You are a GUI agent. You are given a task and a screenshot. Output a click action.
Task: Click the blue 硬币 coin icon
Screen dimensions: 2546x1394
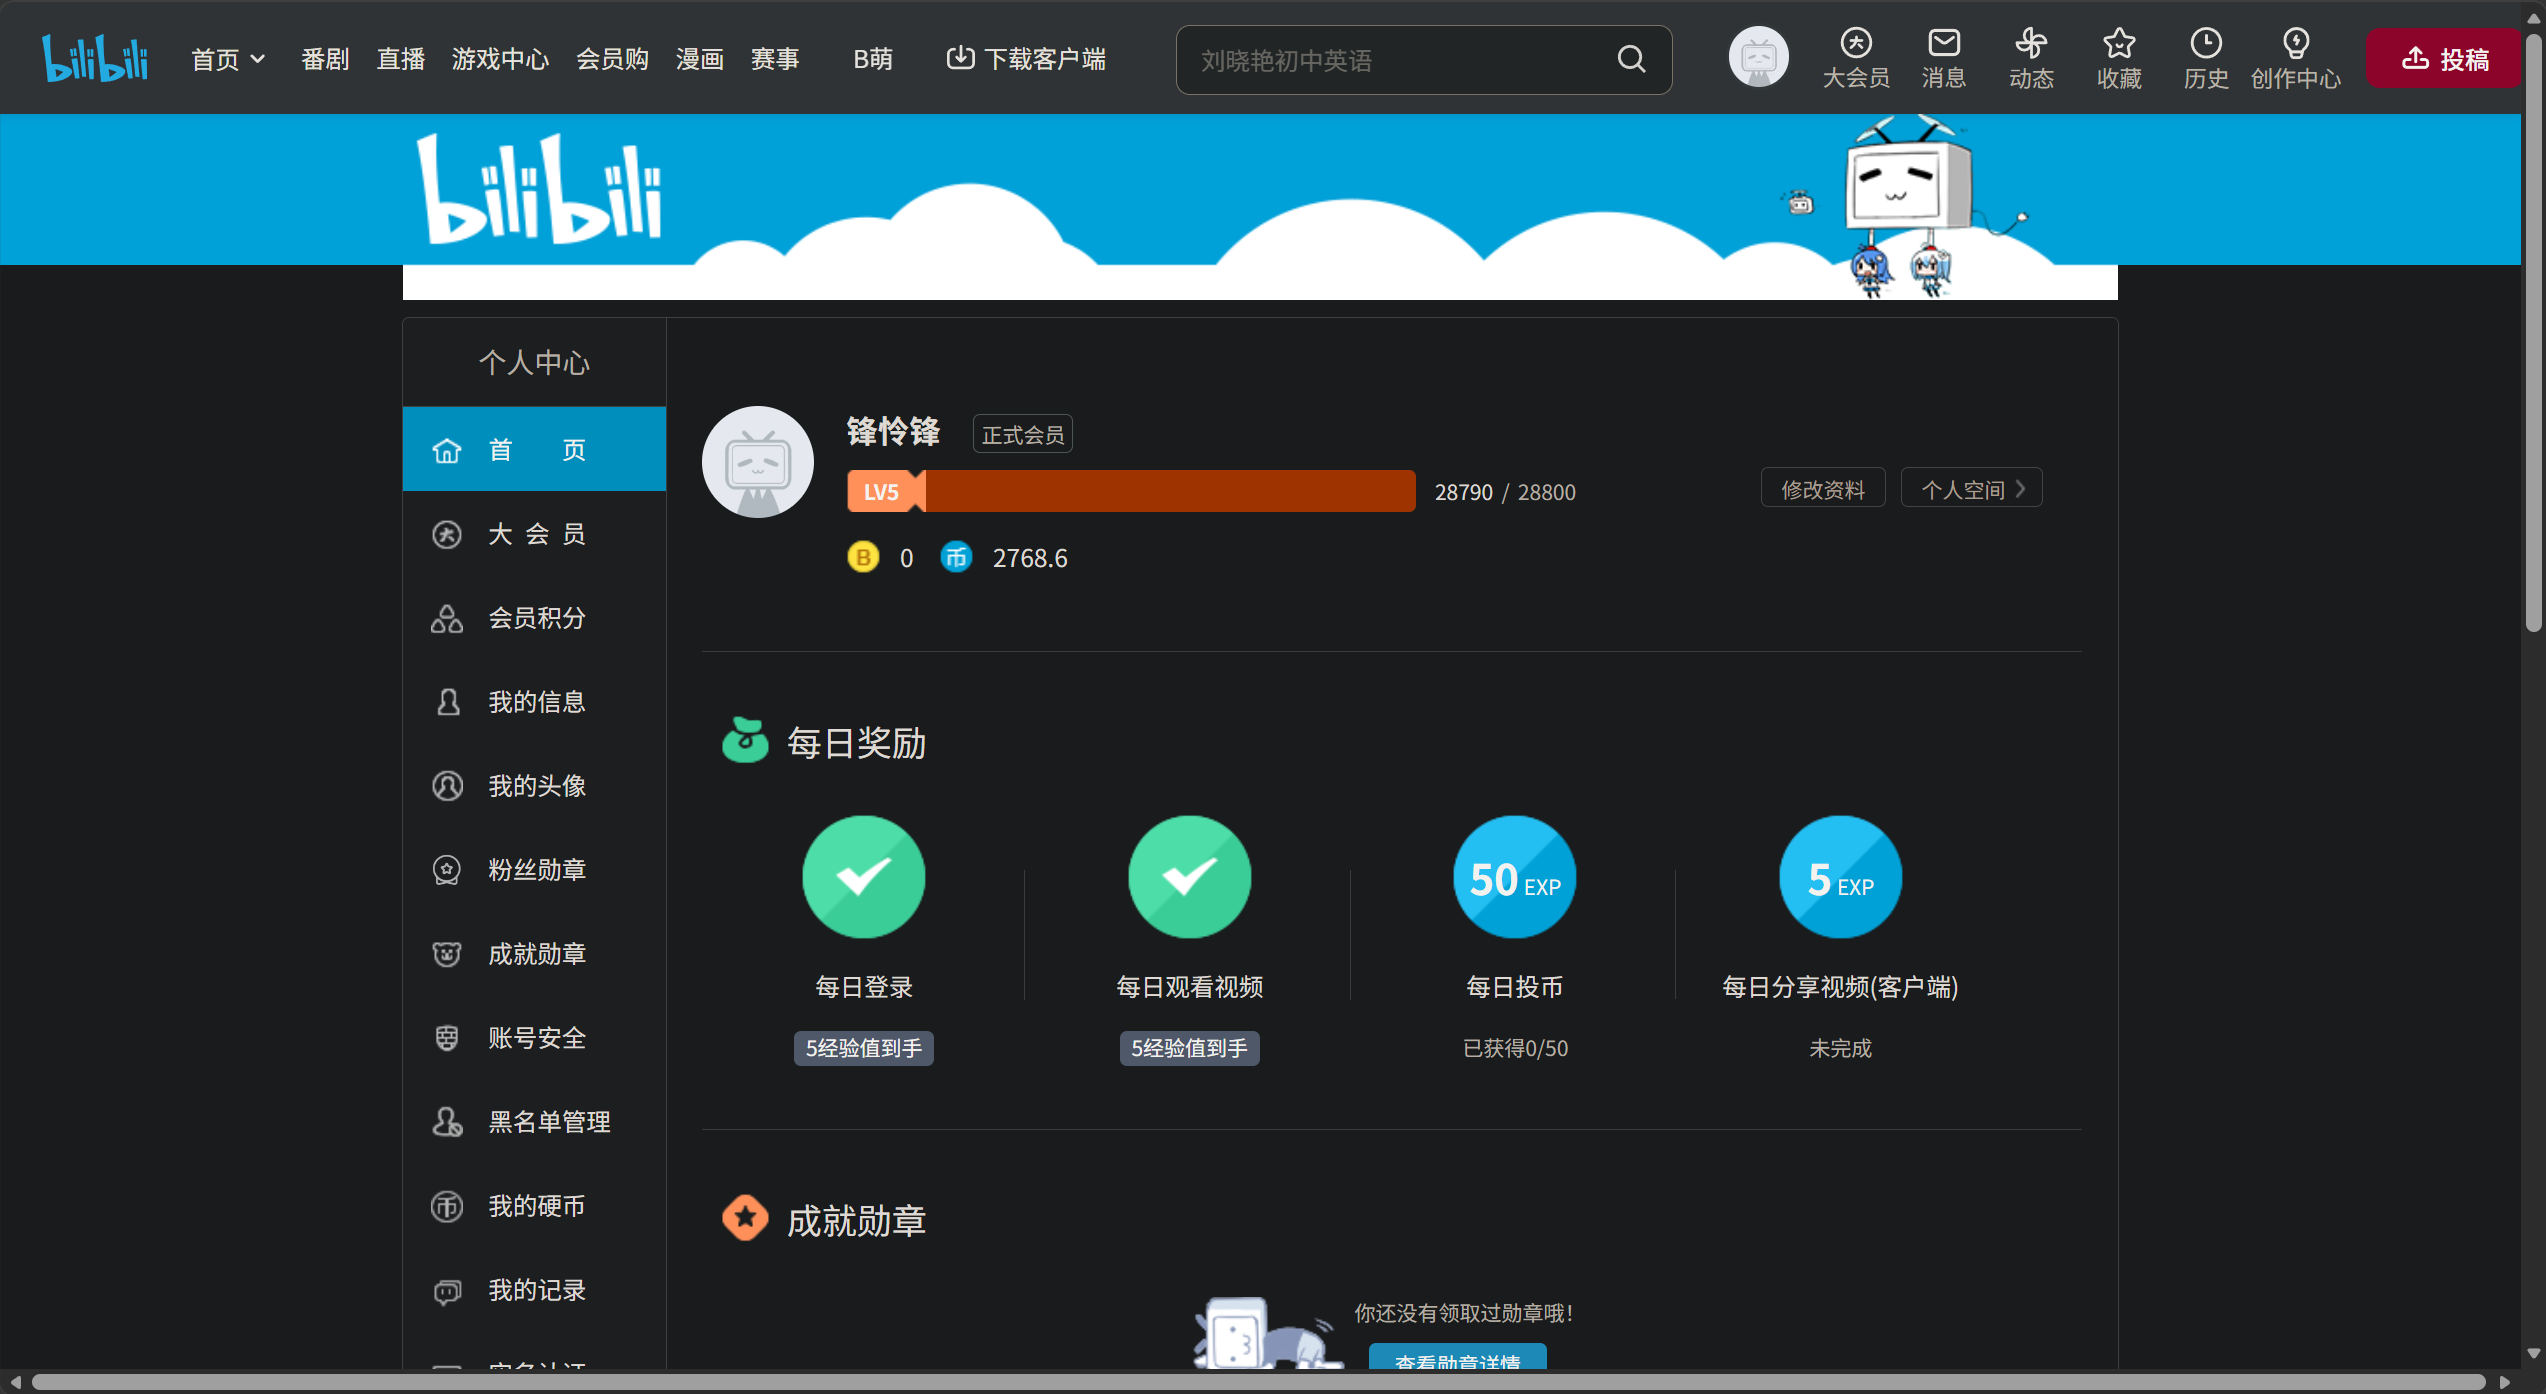click(956, 557)
